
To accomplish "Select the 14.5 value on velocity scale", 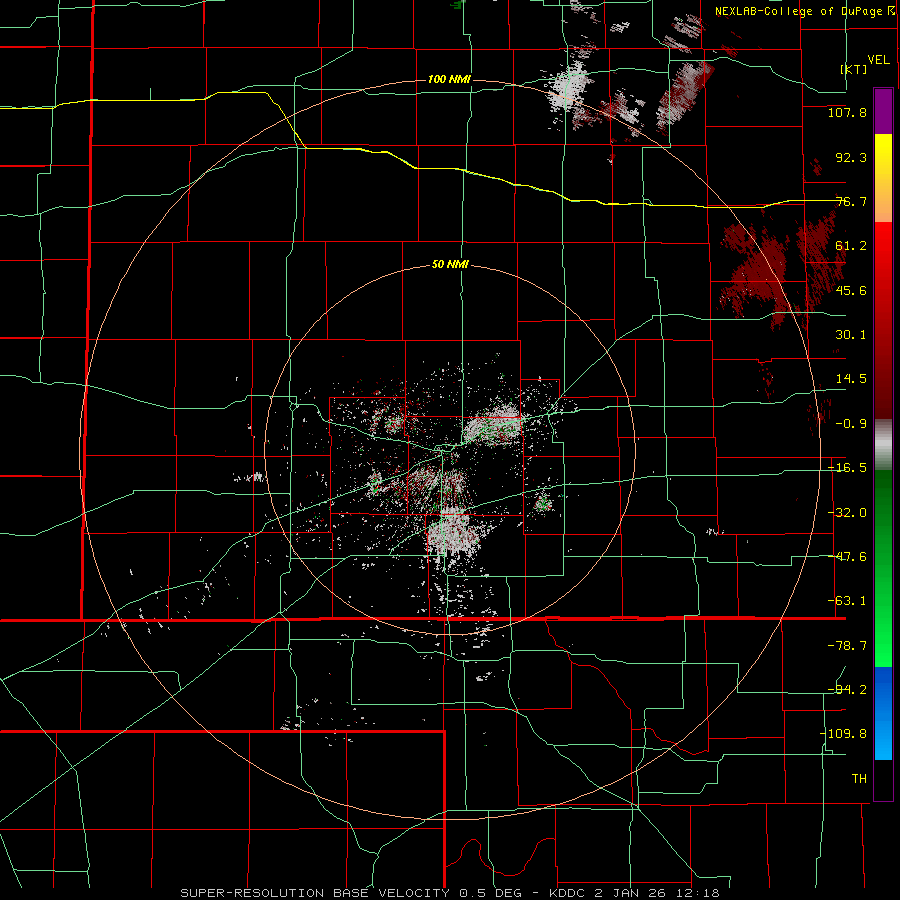I will [x=851, y=379].
